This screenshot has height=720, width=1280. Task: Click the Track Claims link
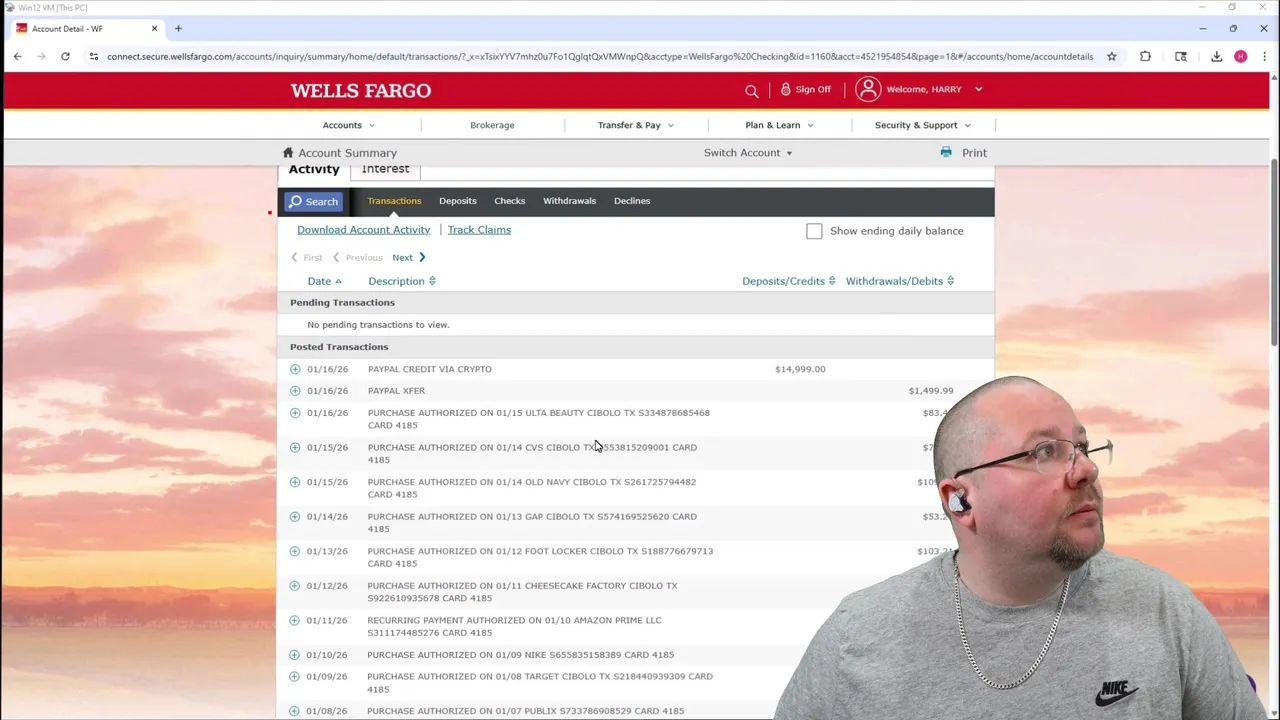tap(479, 230)
